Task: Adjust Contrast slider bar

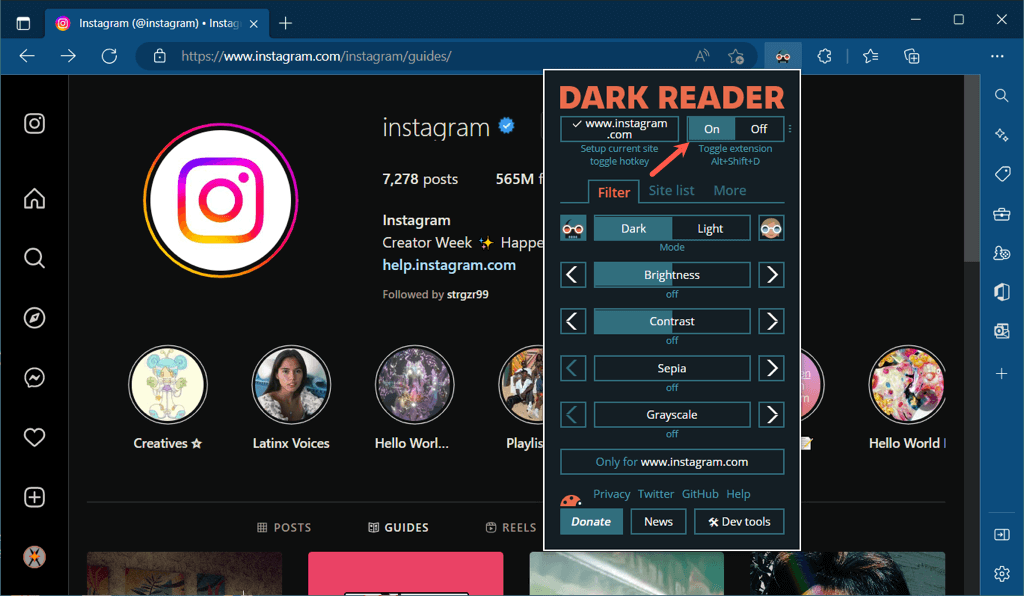Action: (672, 321)
